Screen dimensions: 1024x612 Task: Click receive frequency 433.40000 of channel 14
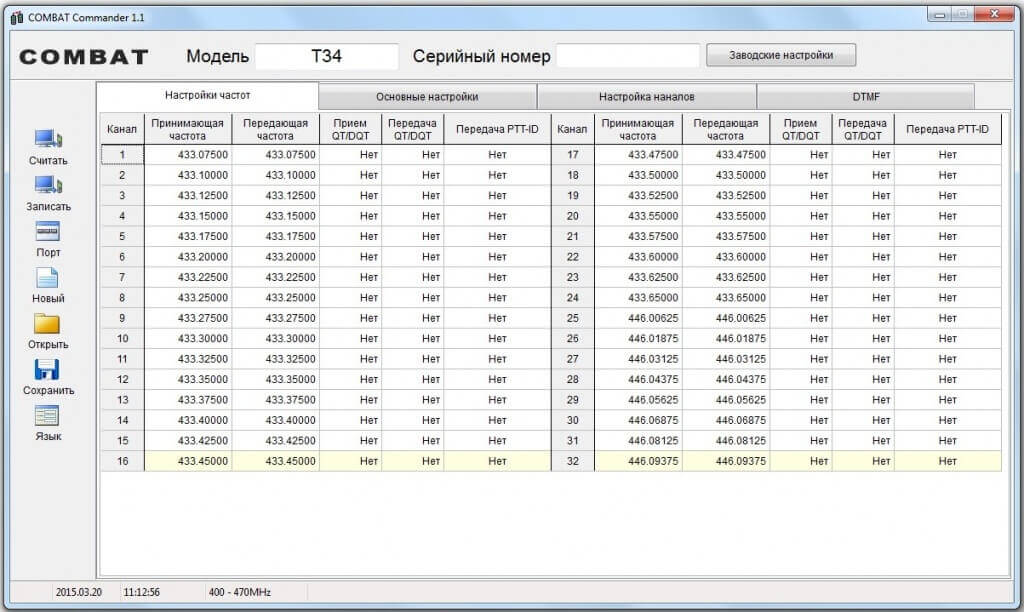188,420
